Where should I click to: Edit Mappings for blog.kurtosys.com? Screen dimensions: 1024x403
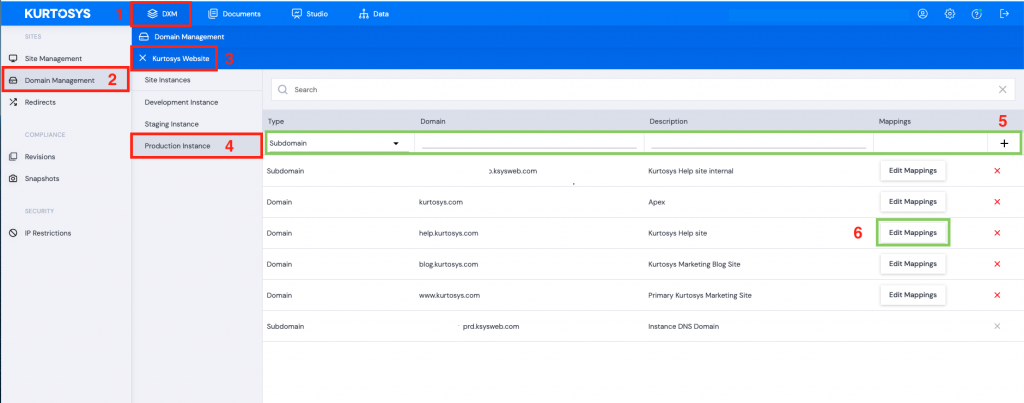tap(913, 264)
